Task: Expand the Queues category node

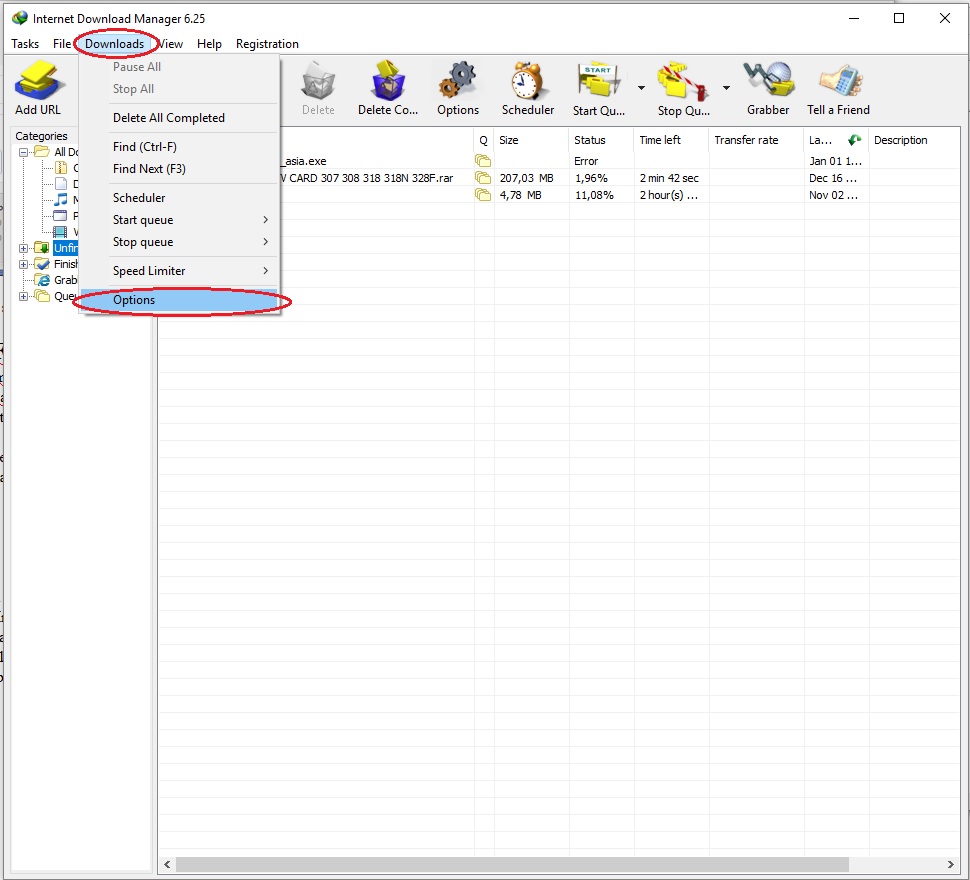Action: pyautogui.click(x=23, y=295)
